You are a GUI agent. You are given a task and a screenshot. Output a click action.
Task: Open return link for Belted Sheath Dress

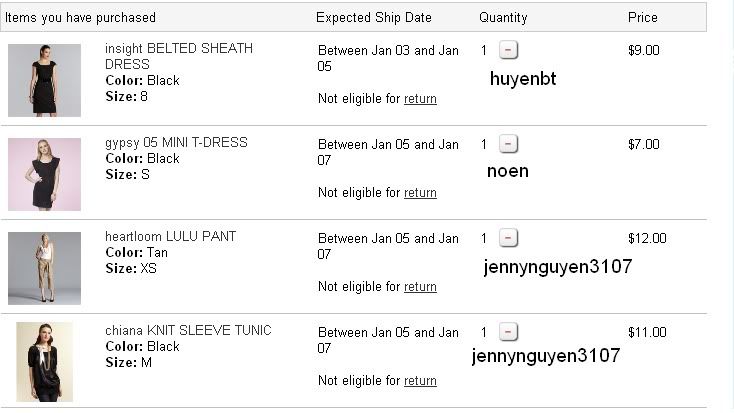(x=420, y=99)
